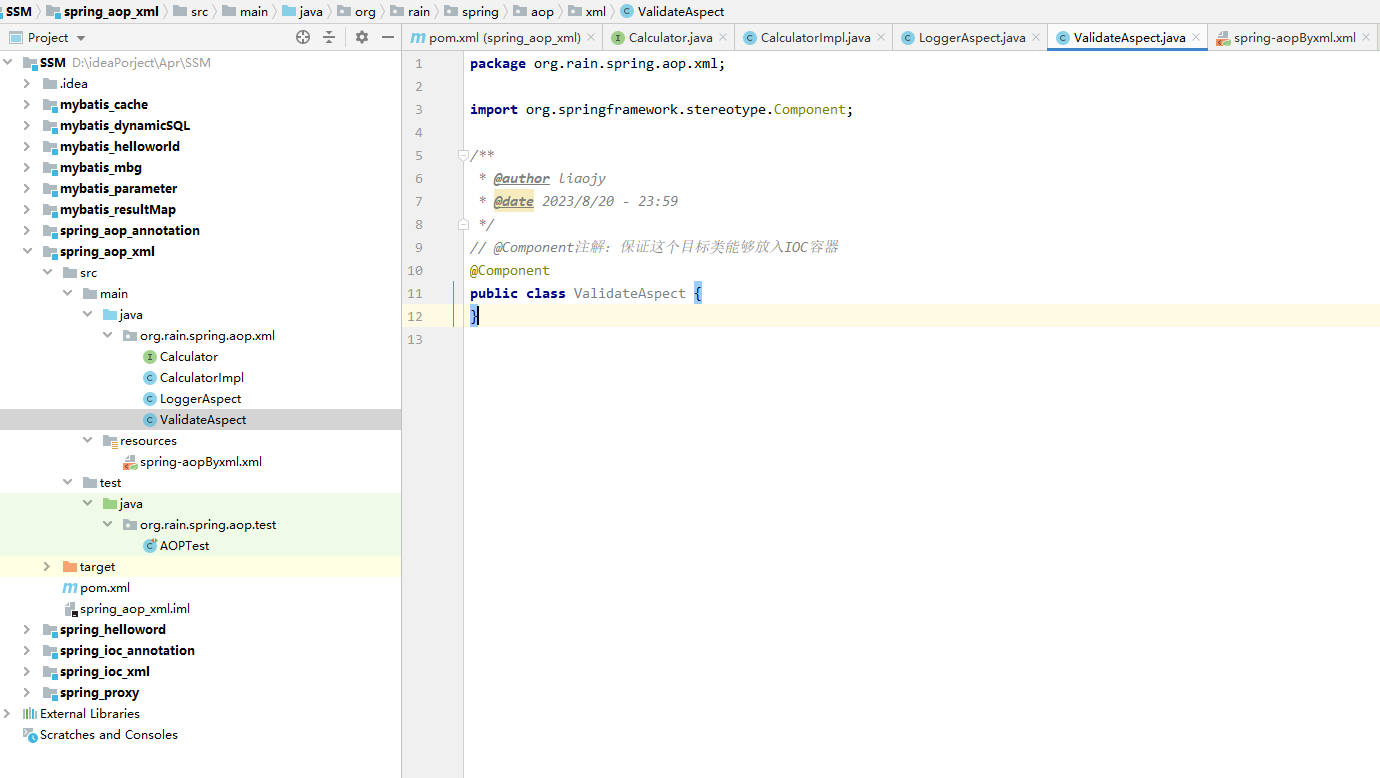Close the Calculator.java tab
The width and height of the screenshot is (1380, 778).
[723, 37]
